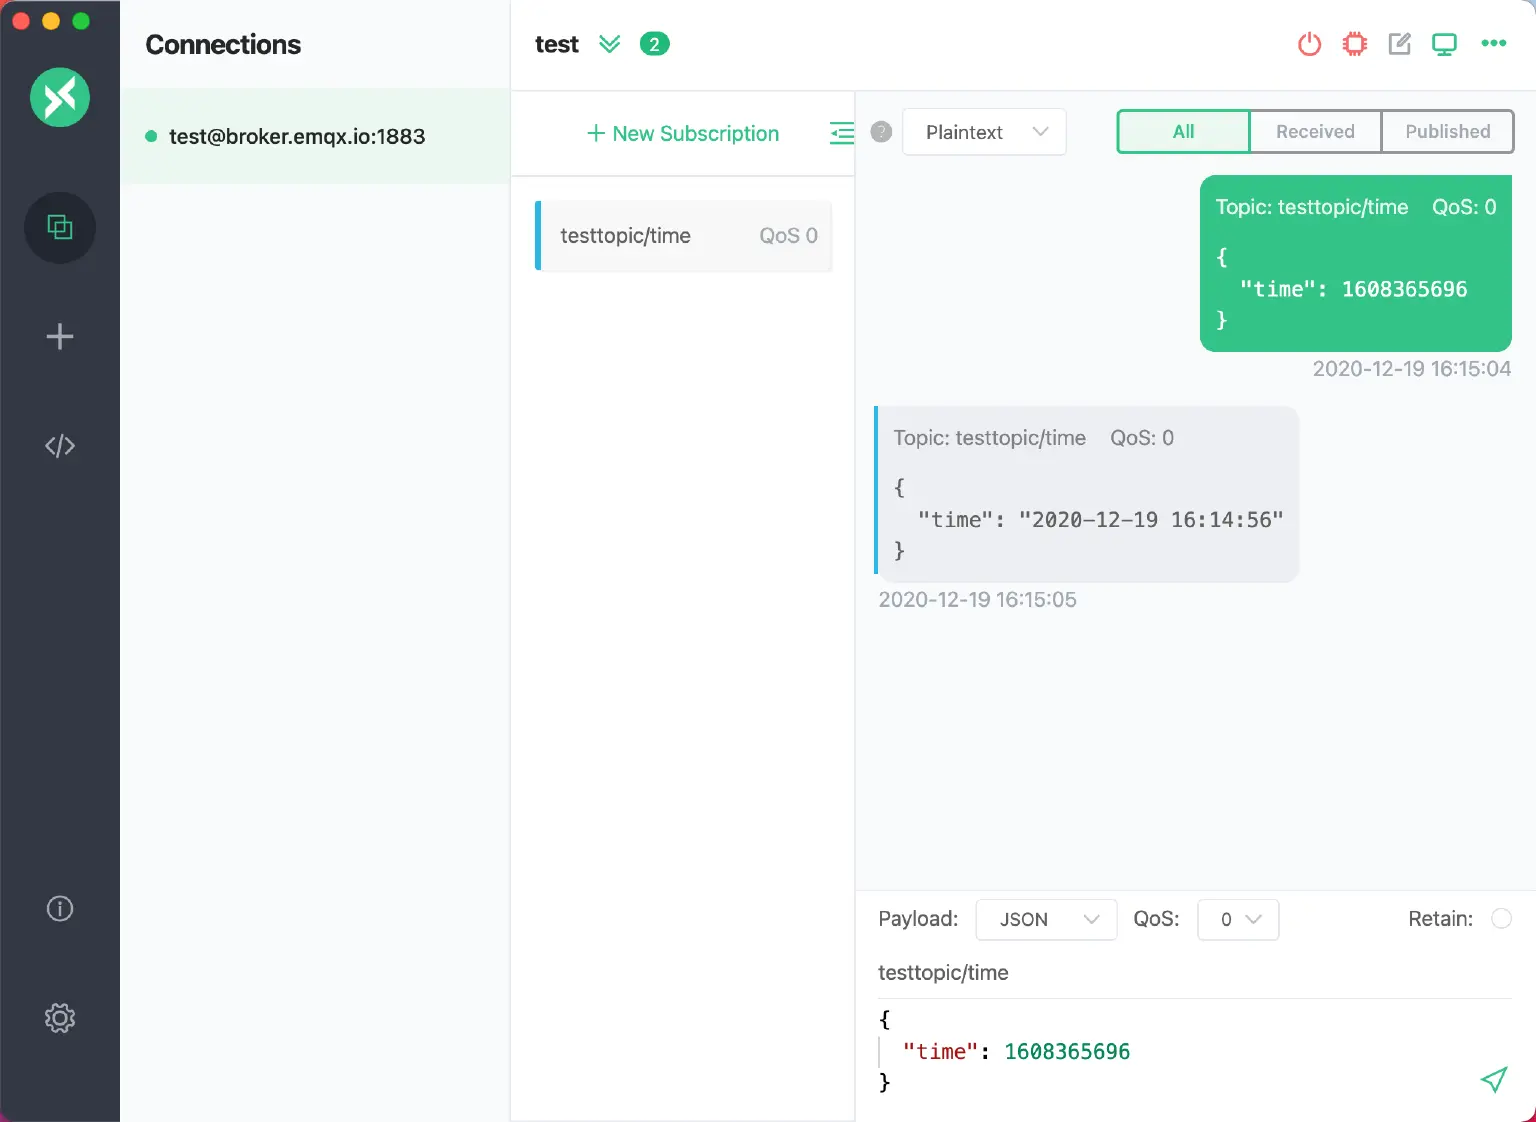This screenshot has width=1536, height=1122.
Task: Collapse connection details double chevron
Action: point(609,44)
